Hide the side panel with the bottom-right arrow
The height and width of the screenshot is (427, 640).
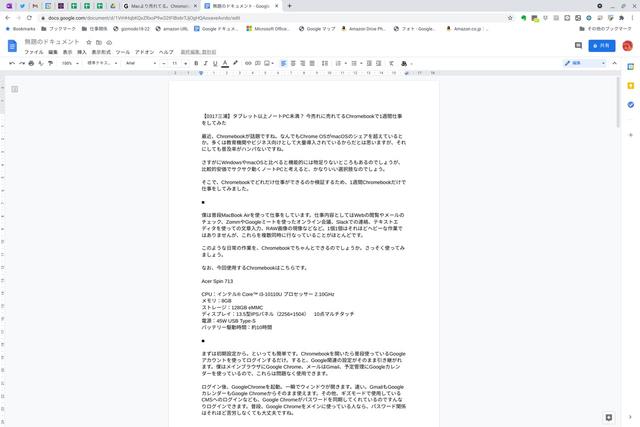(630, 417)
